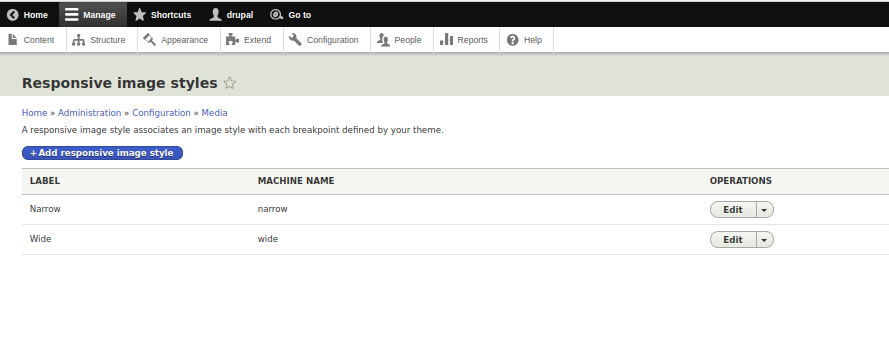889x360 pixels.
Task: Click the Responsive image styles page title
Action: [120, 83]
